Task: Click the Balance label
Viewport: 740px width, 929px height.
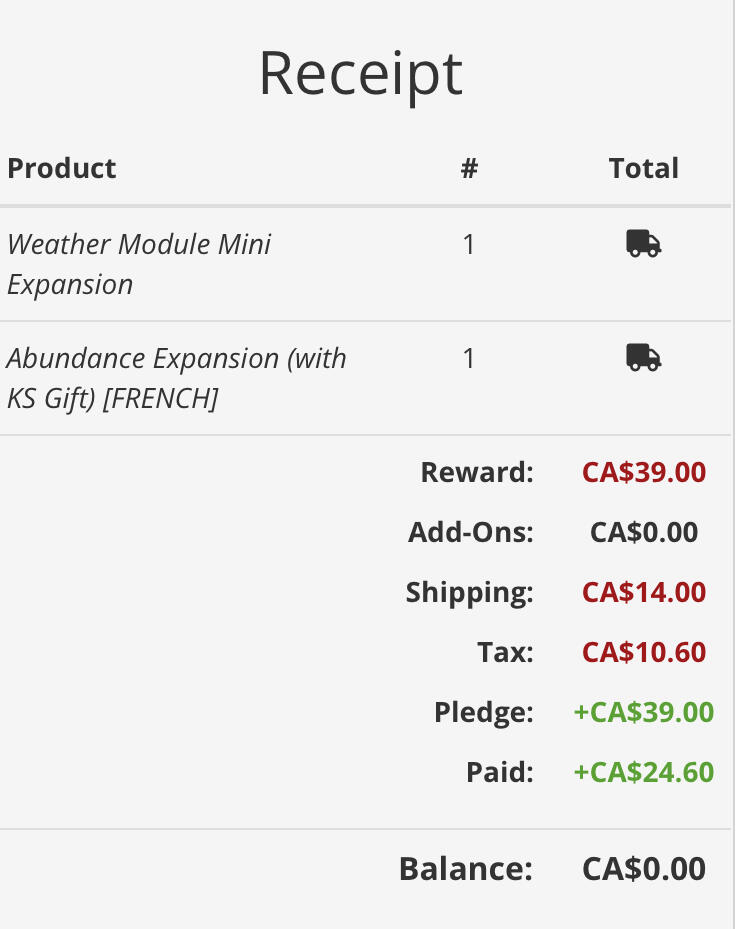Action: pyautogui.click(x=466, y=869)
